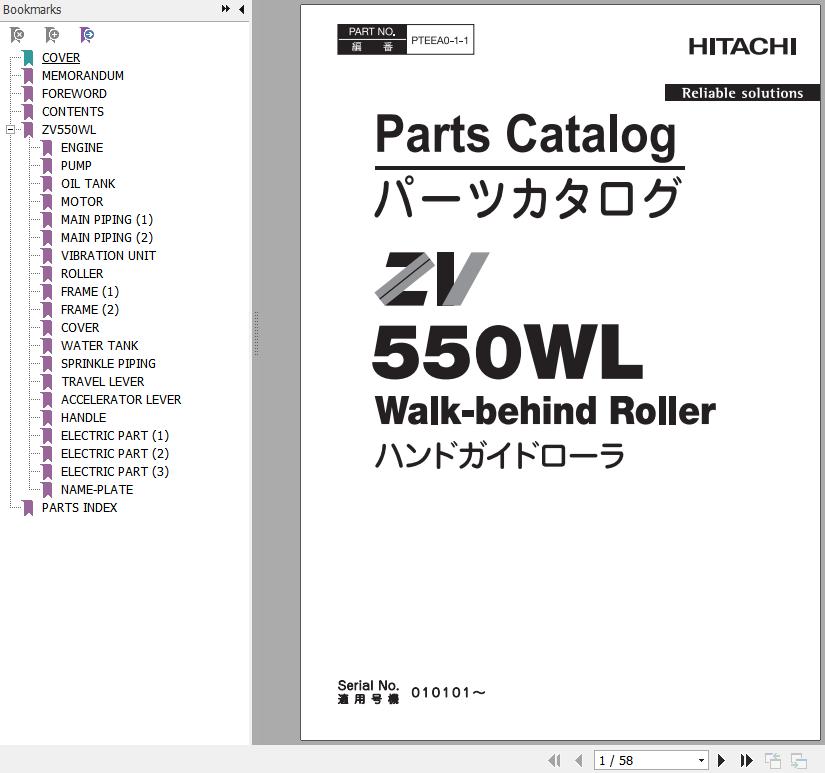Go to next page arrow
The height and width of the screenshot is (773, 825).
click(721, 760)
